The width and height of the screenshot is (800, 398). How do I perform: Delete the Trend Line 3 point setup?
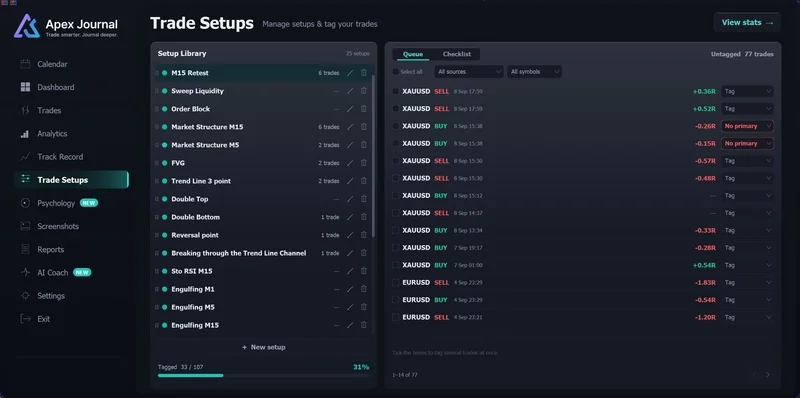364,181
